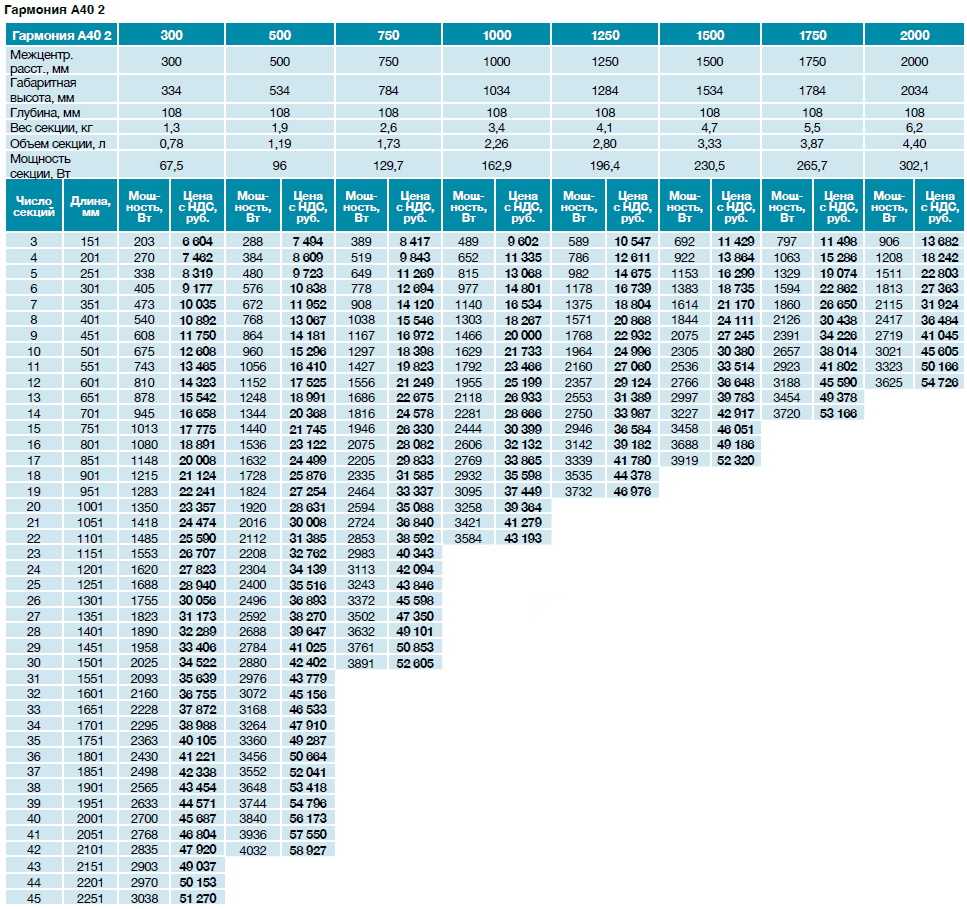967x909 pixels.
Task: Select the 'Длина, мм' column header
Action: click(90, 206)
